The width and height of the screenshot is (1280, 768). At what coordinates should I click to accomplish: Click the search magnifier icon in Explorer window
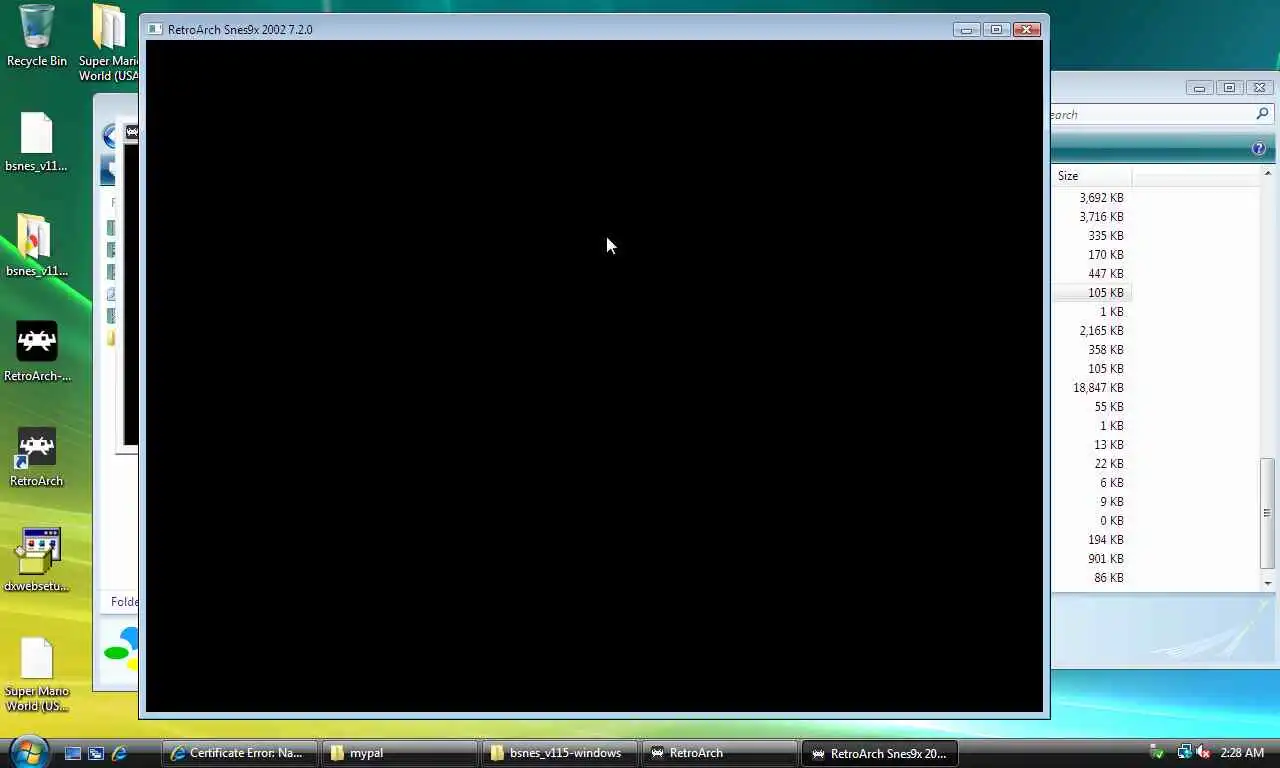point(1262,114)
